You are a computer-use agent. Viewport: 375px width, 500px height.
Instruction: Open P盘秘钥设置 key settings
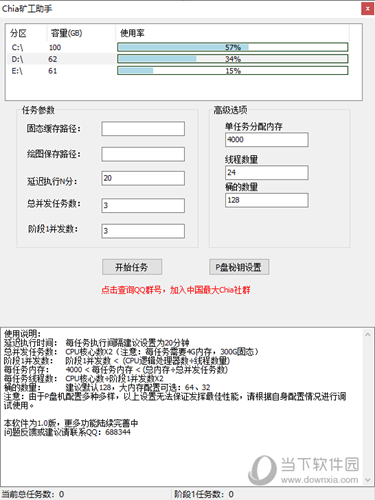tap(239, 267)
